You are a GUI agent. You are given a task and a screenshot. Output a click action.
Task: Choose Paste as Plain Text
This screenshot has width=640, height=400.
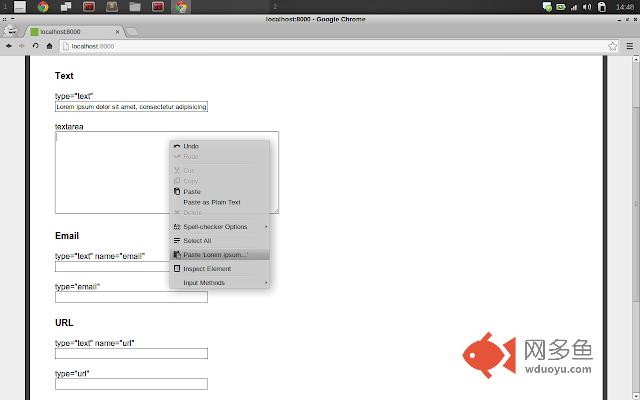coord(211,202)
